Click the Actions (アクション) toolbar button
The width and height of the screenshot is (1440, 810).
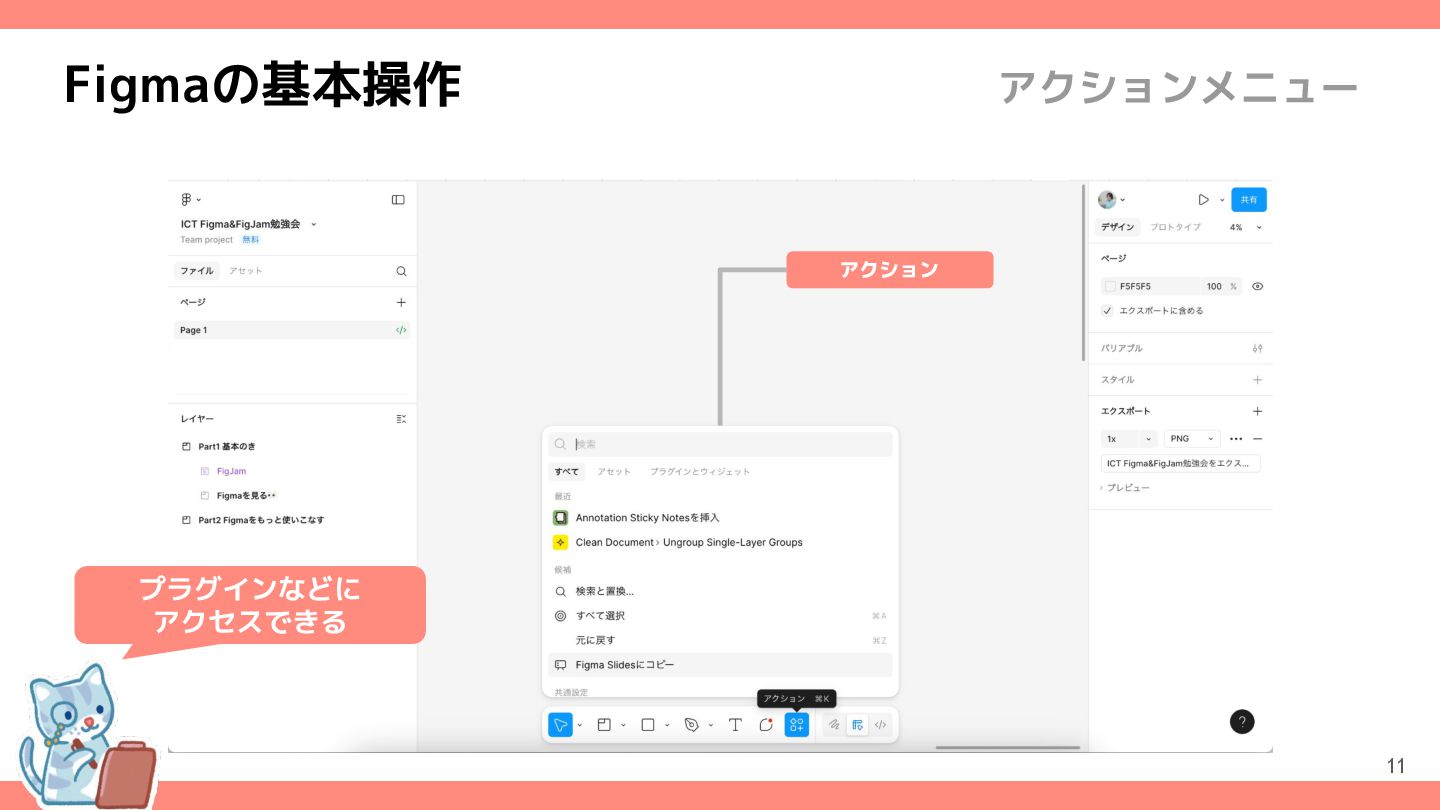click(x=797, y=725)
